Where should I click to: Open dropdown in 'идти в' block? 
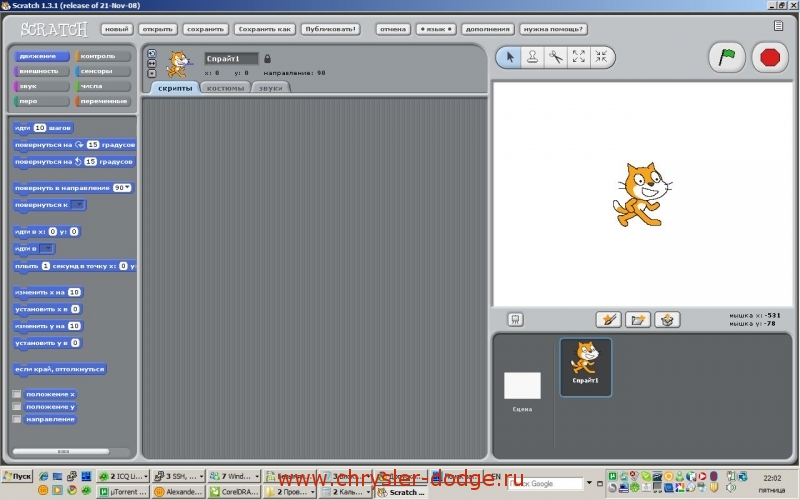pyautogui.click(x=46, y=248)
